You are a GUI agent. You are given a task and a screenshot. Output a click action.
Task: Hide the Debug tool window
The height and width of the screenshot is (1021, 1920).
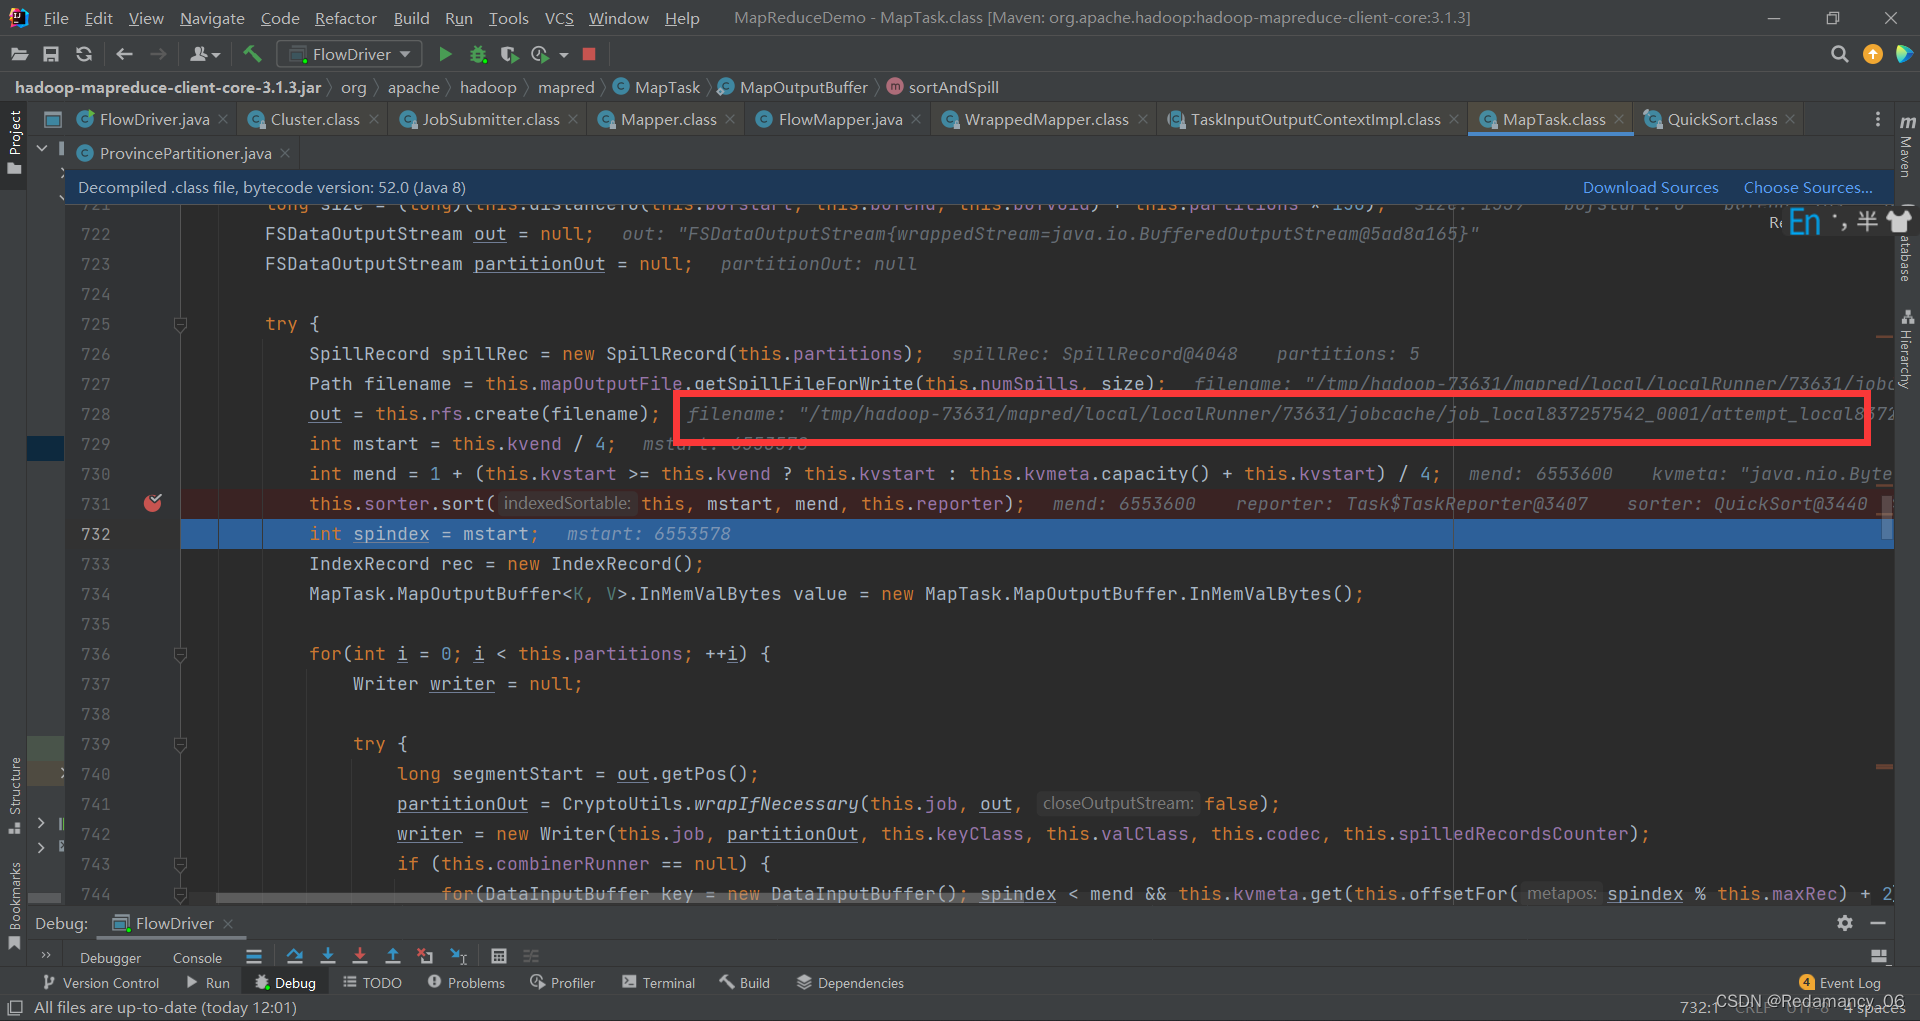pyautogui.click(x=1878, y=923)
